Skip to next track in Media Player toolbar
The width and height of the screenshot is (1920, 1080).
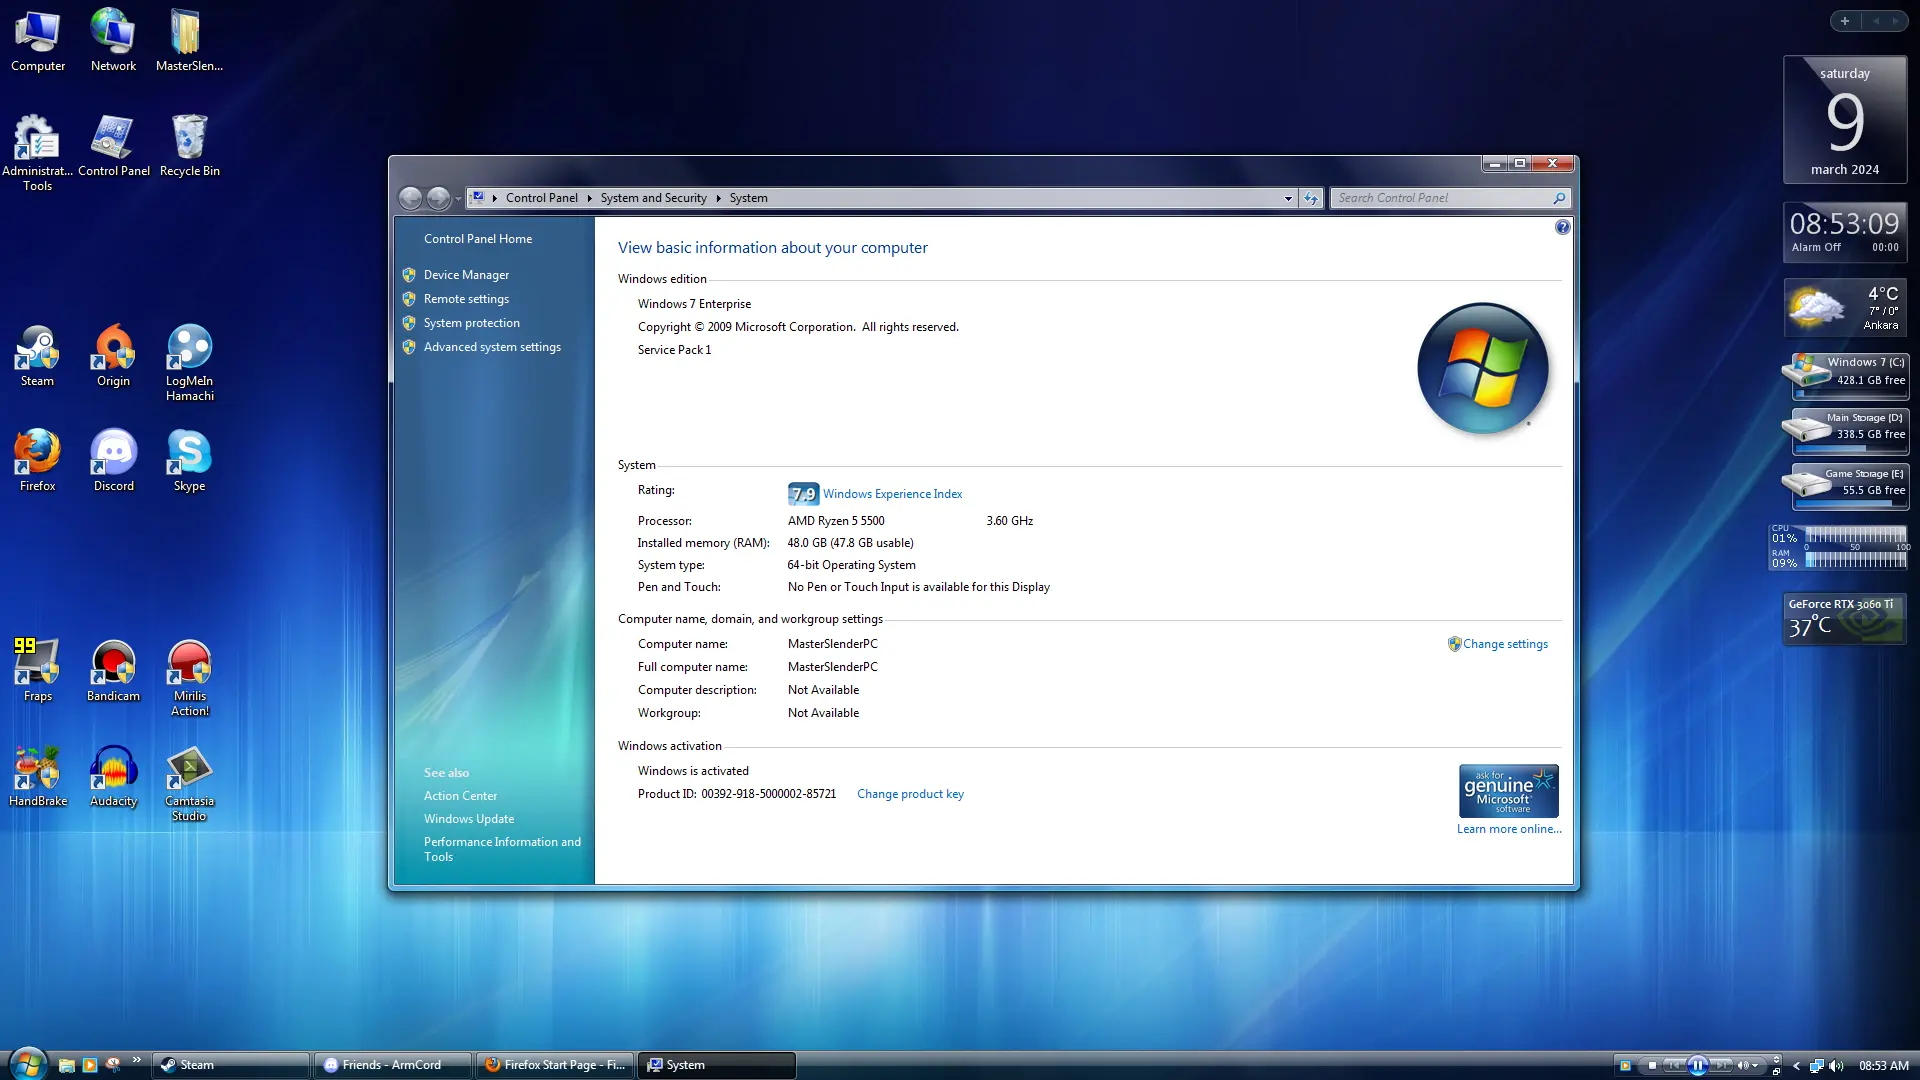1722,1065
